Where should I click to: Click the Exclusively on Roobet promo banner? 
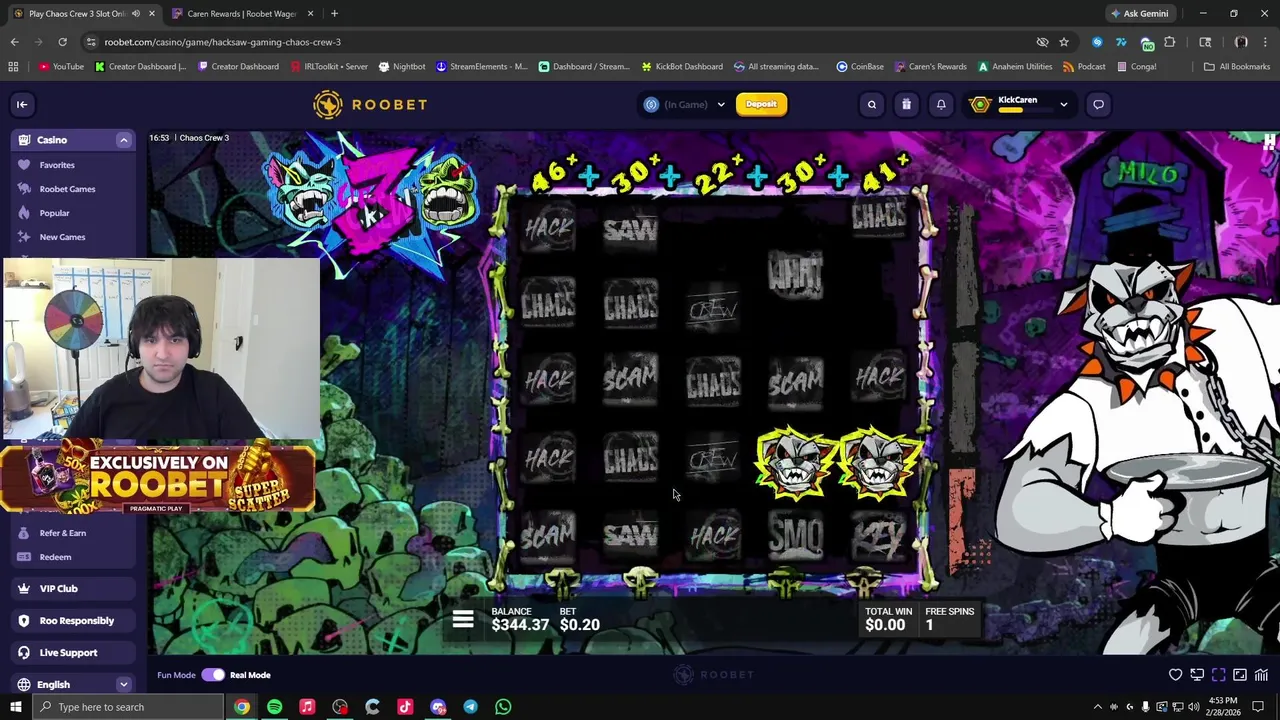coord(158,477)
